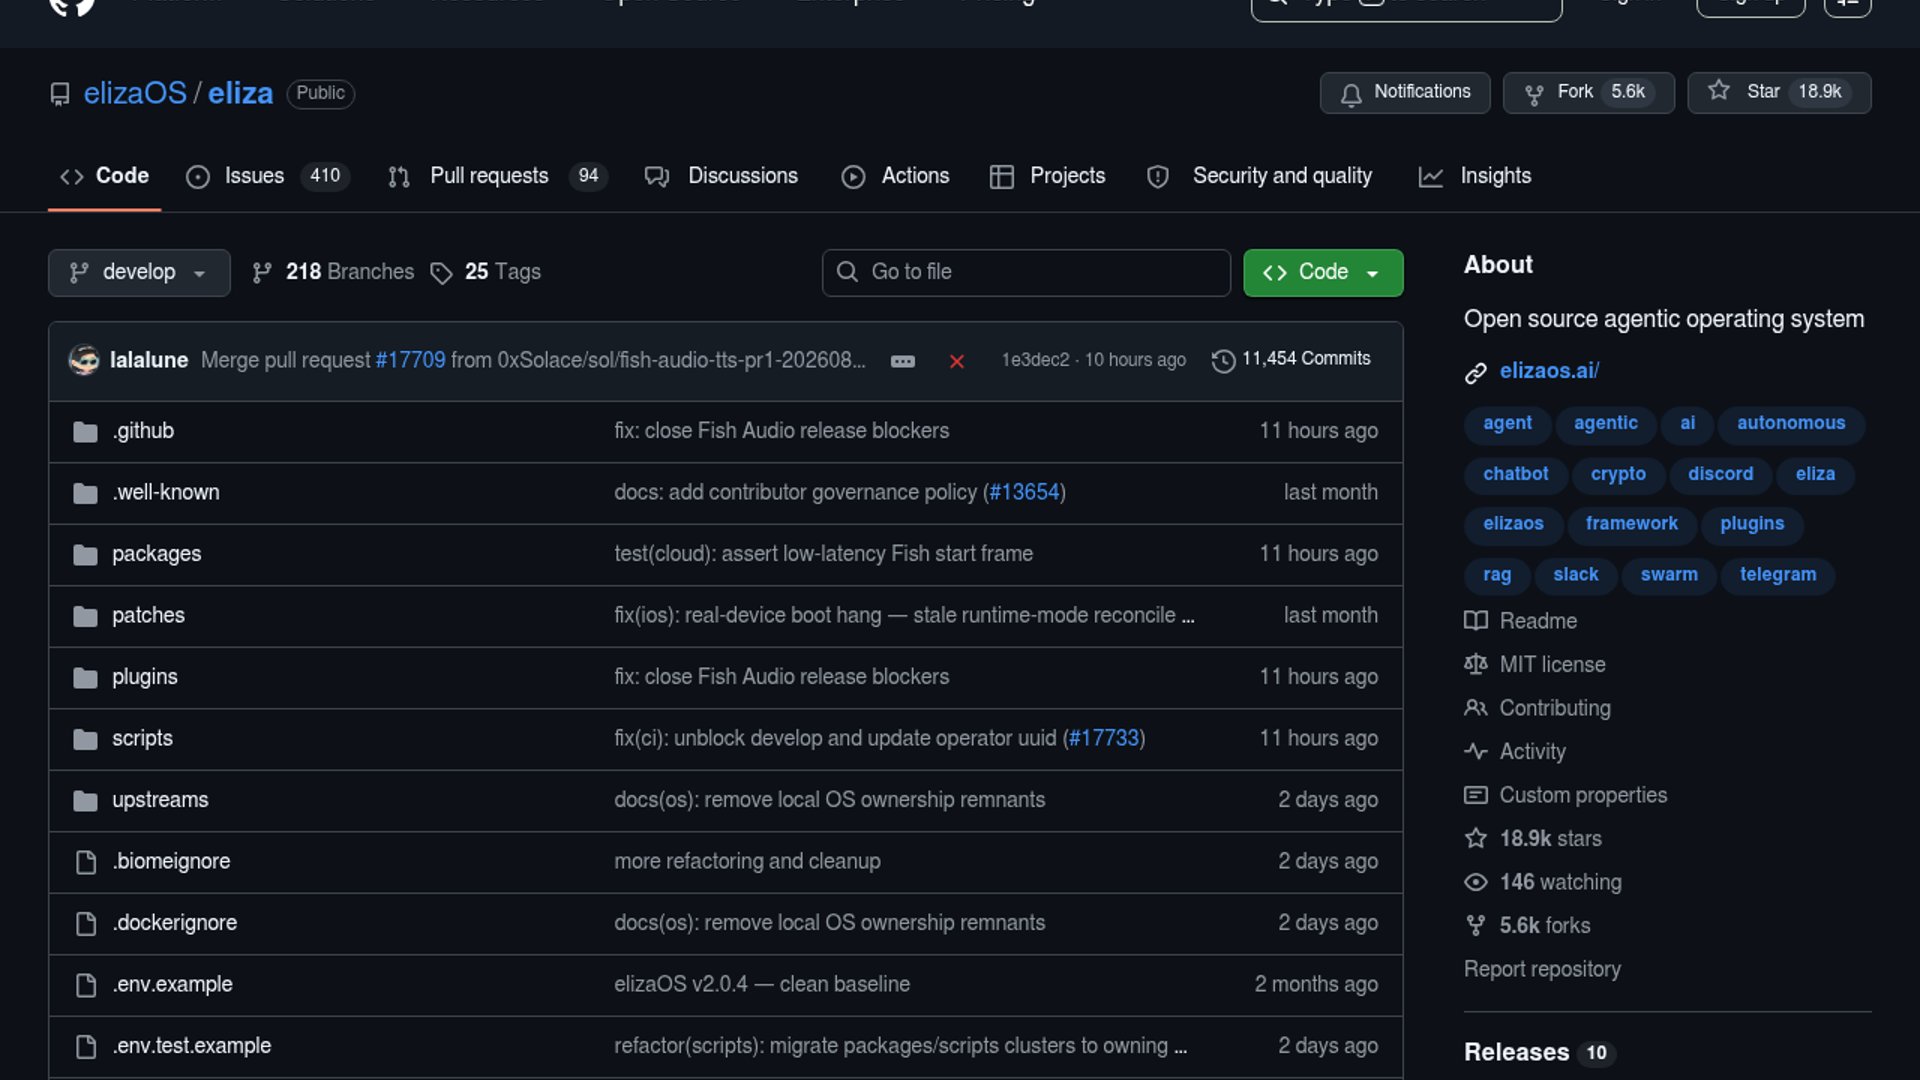Open the plugins folder
Image resolution: width=1920 pixels, height=1080 pixels.
pyautogui.click(x=145, y=677)
